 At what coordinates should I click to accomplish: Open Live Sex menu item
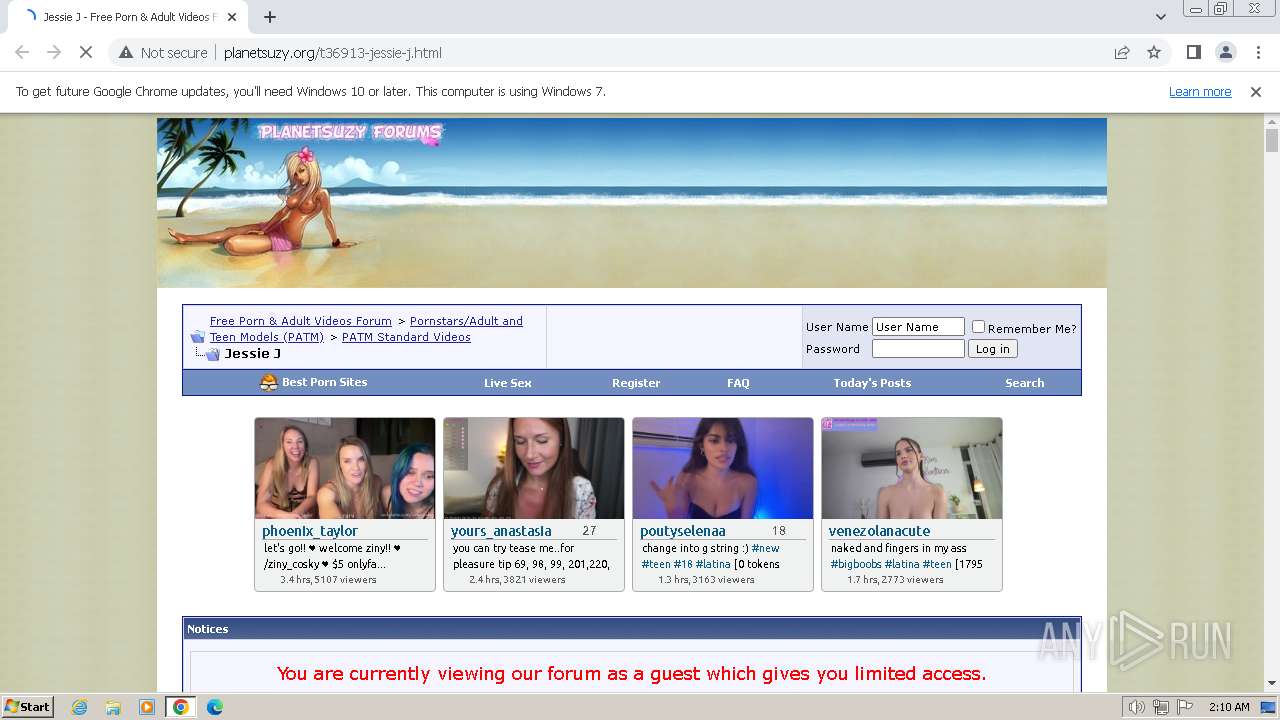508,383
